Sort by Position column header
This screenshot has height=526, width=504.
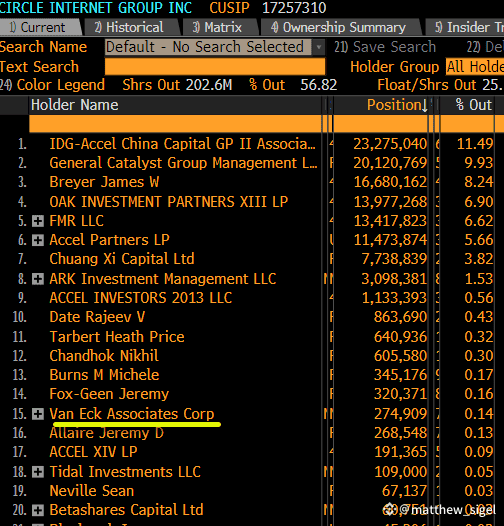[397, 105]
